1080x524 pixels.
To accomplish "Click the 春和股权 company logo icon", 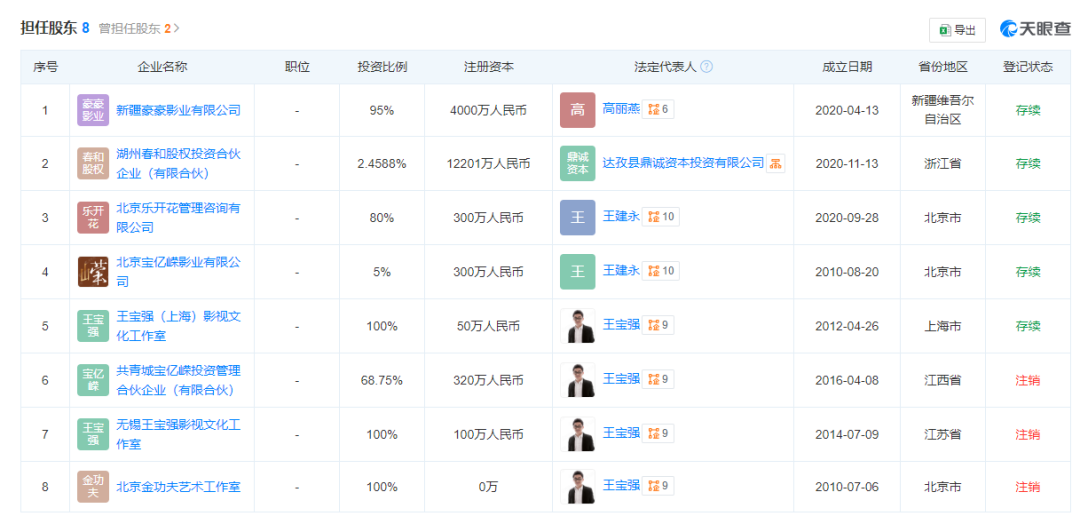I will coord(93,164).
